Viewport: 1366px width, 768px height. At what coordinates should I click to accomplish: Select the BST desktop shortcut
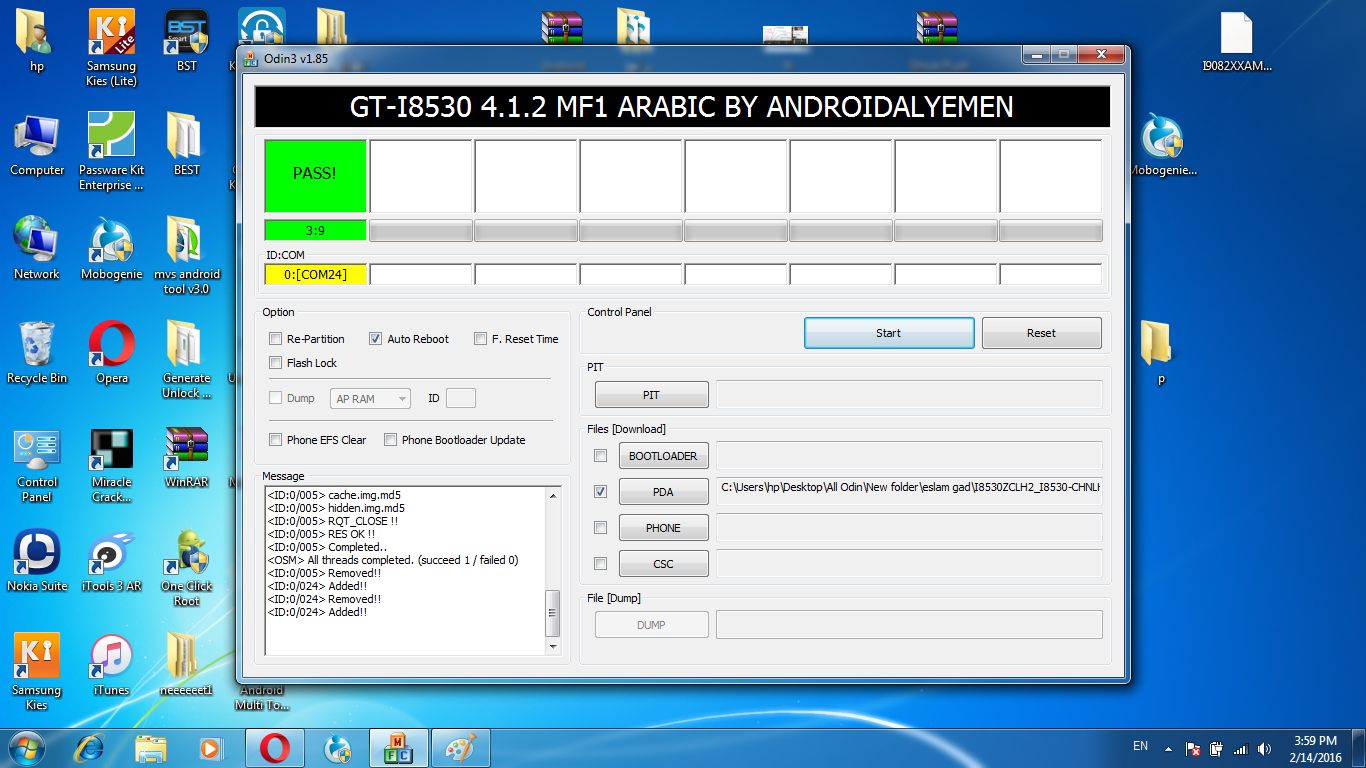pyautogui.click(x=186, y=41)
